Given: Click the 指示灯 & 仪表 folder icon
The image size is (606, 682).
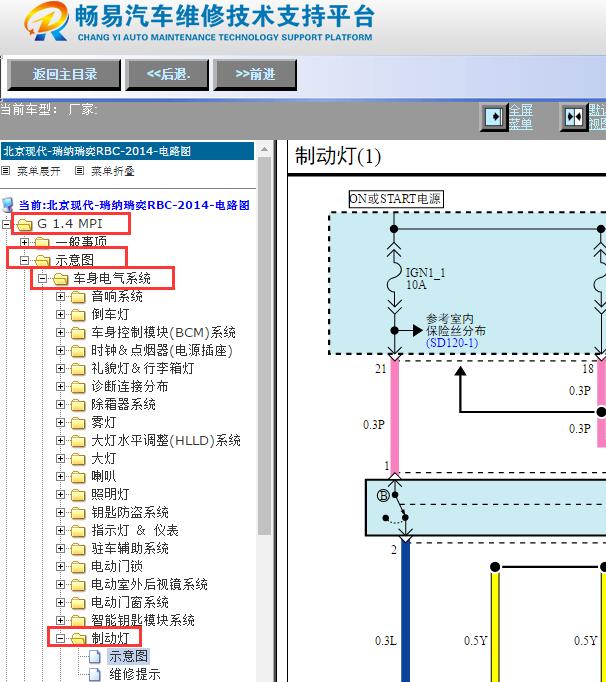Looking at the screenshot, I should coord(78,531).
